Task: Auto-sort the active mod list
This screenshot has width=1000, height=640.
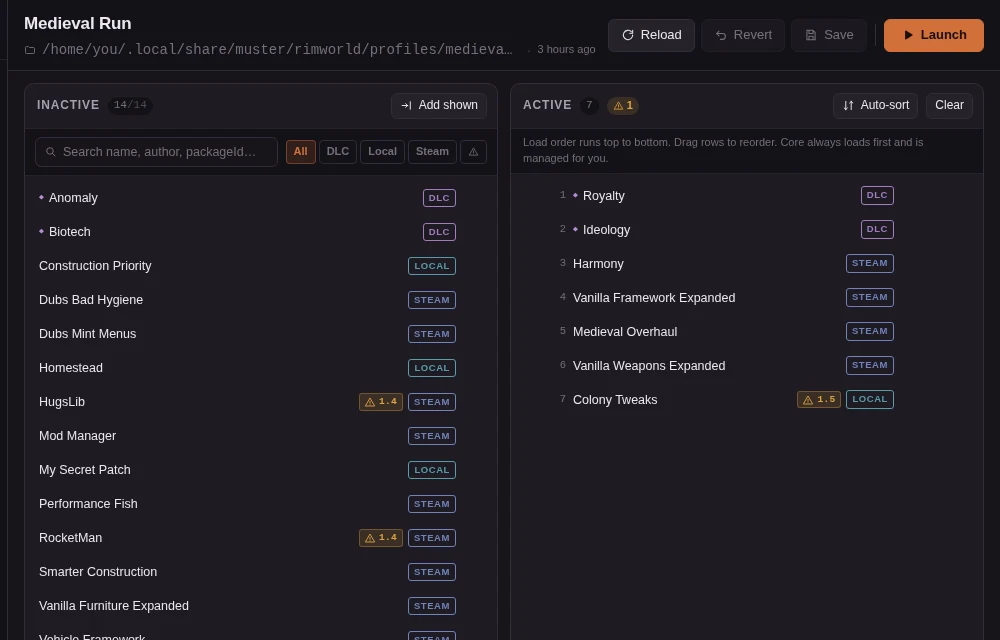Action: point(875,105)
